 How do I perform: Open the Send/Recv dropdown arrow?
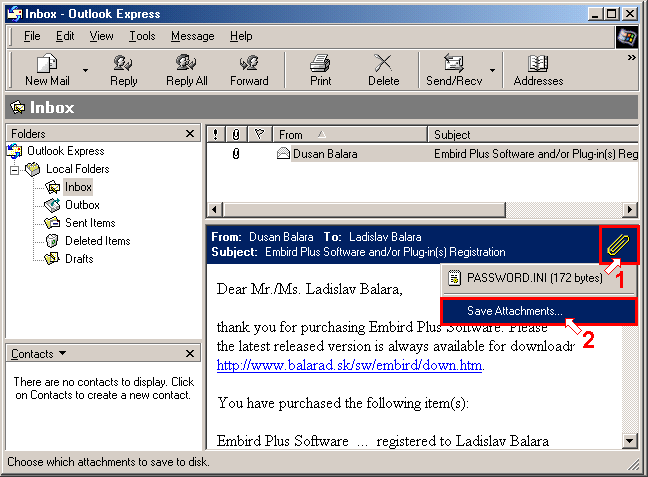(493, 70)
